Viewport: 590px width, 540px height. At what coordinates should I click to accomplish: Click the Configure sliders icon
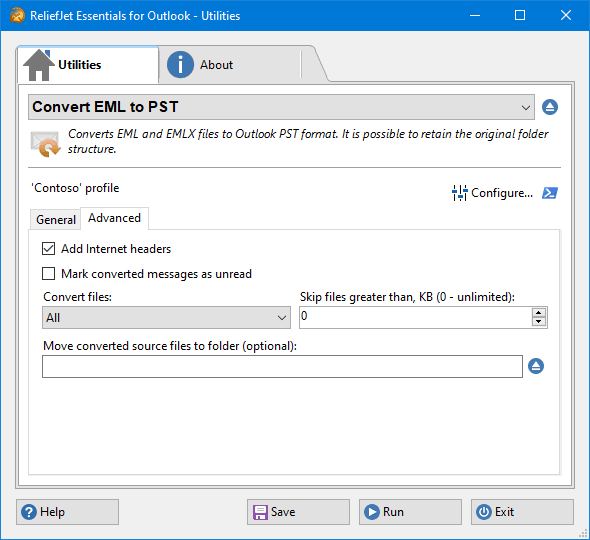coord(459,193)
